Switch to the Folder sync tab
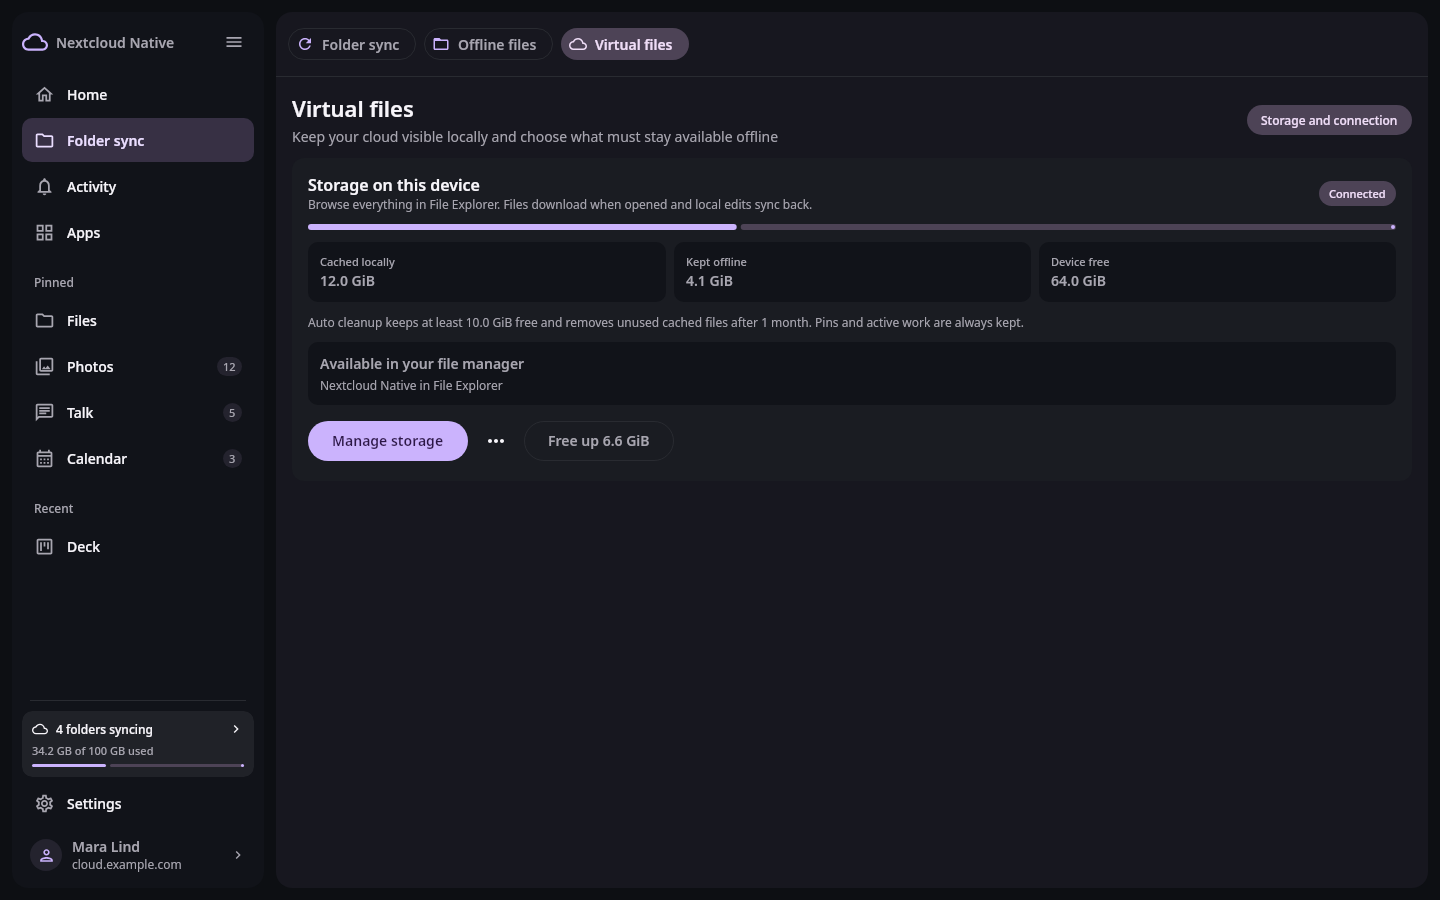 pyautogui.click(x=351, y=44)
